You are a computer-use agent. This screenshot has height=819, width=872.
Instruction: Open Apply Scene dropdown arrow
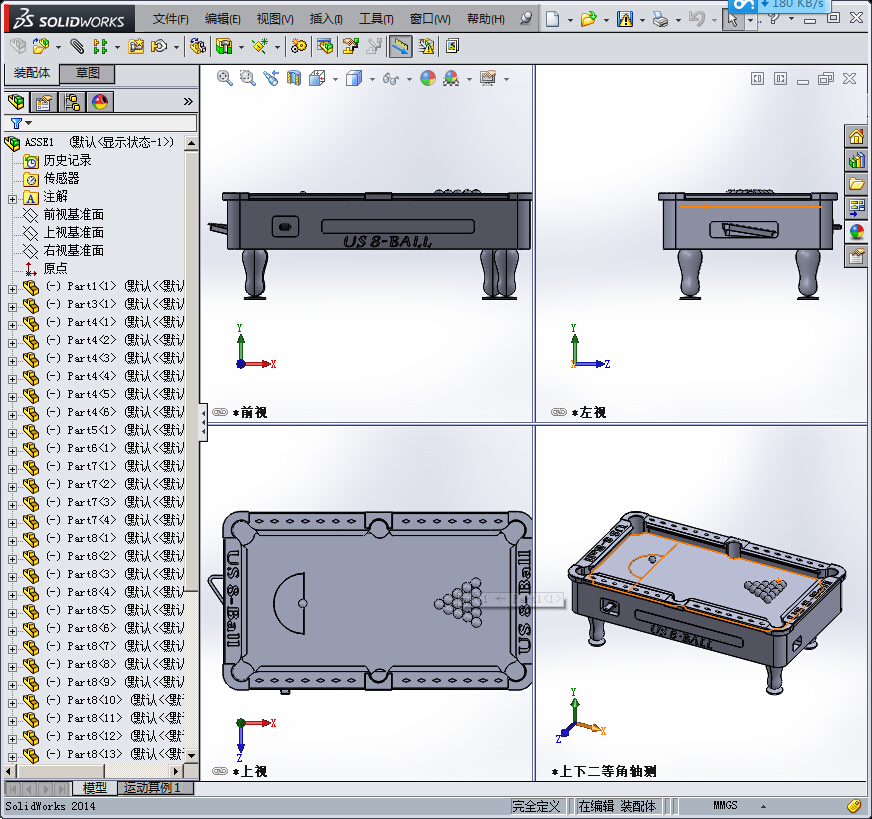(x=469, y=79)
